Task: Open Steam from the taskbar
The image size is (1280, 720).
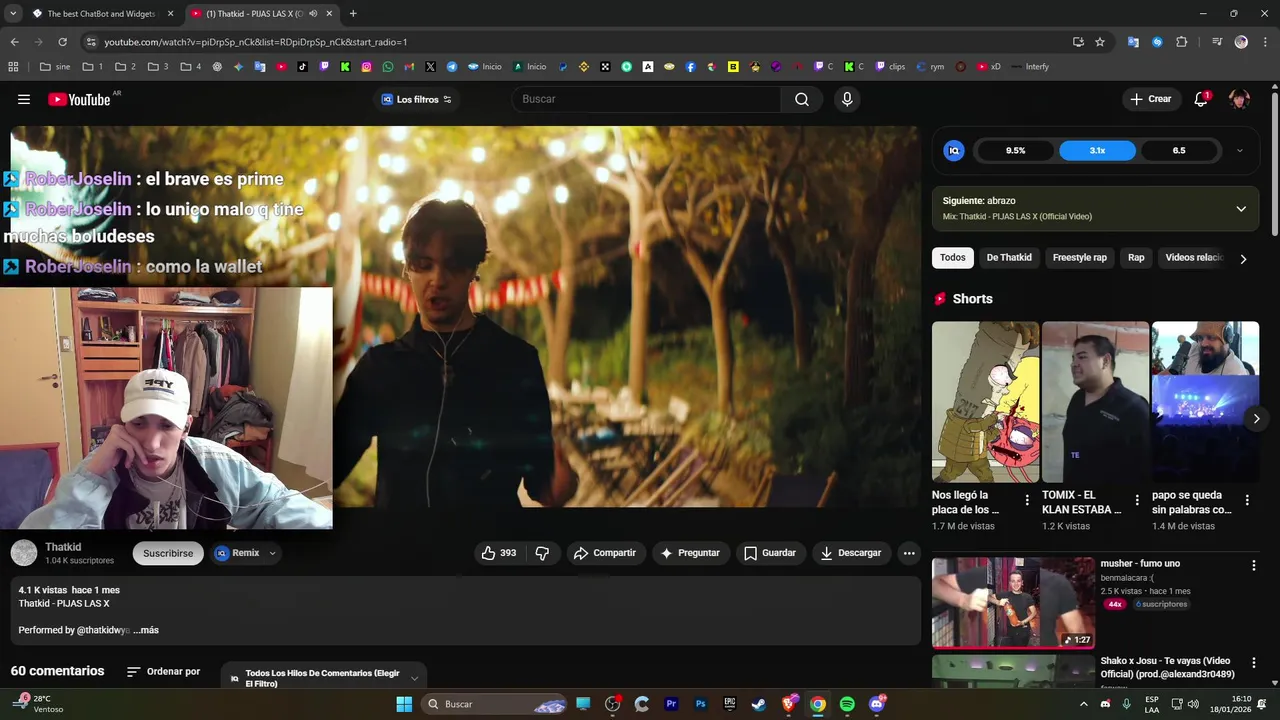Action: [759, 704]
